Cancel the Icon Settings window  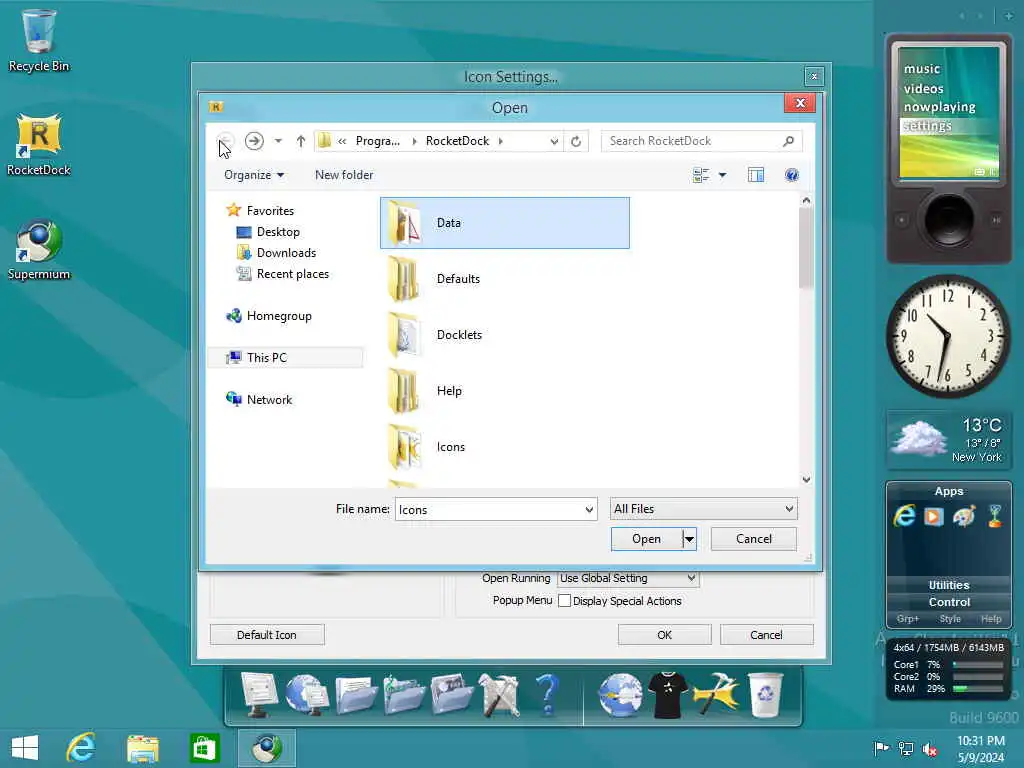pyautogui.click(x=766, y=635)
